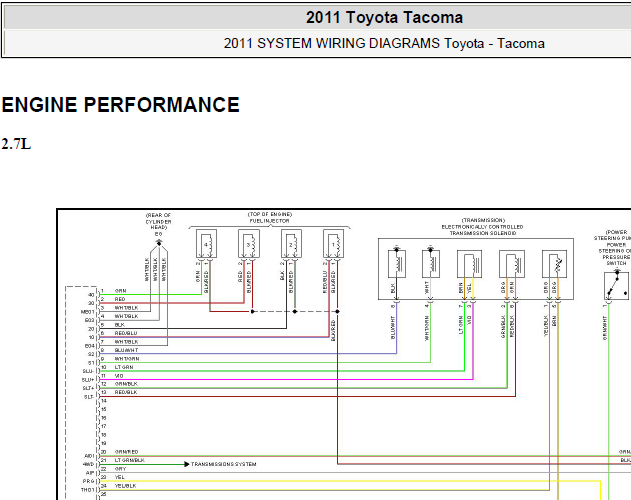The width and height of the screenshot is (631, 500).
Task: Select the variable solenoid symbol with two ORG wires
Action: point(554,264)
